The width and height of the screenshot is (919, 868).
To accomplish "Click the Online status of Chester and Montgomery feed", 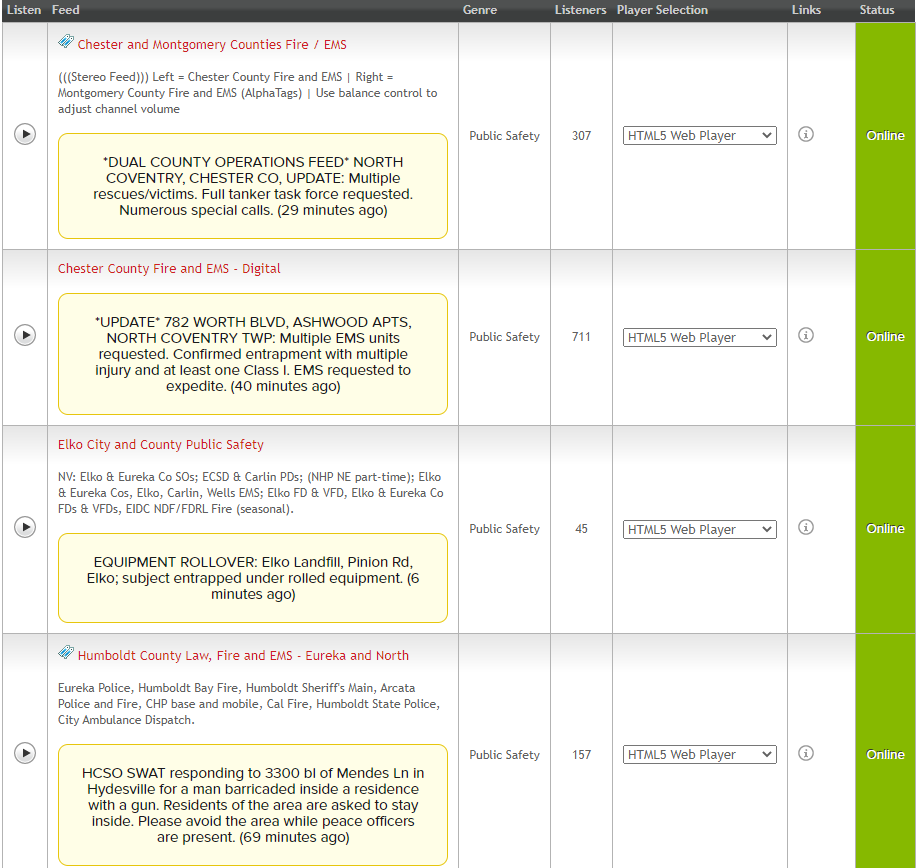I will point(885,135).
